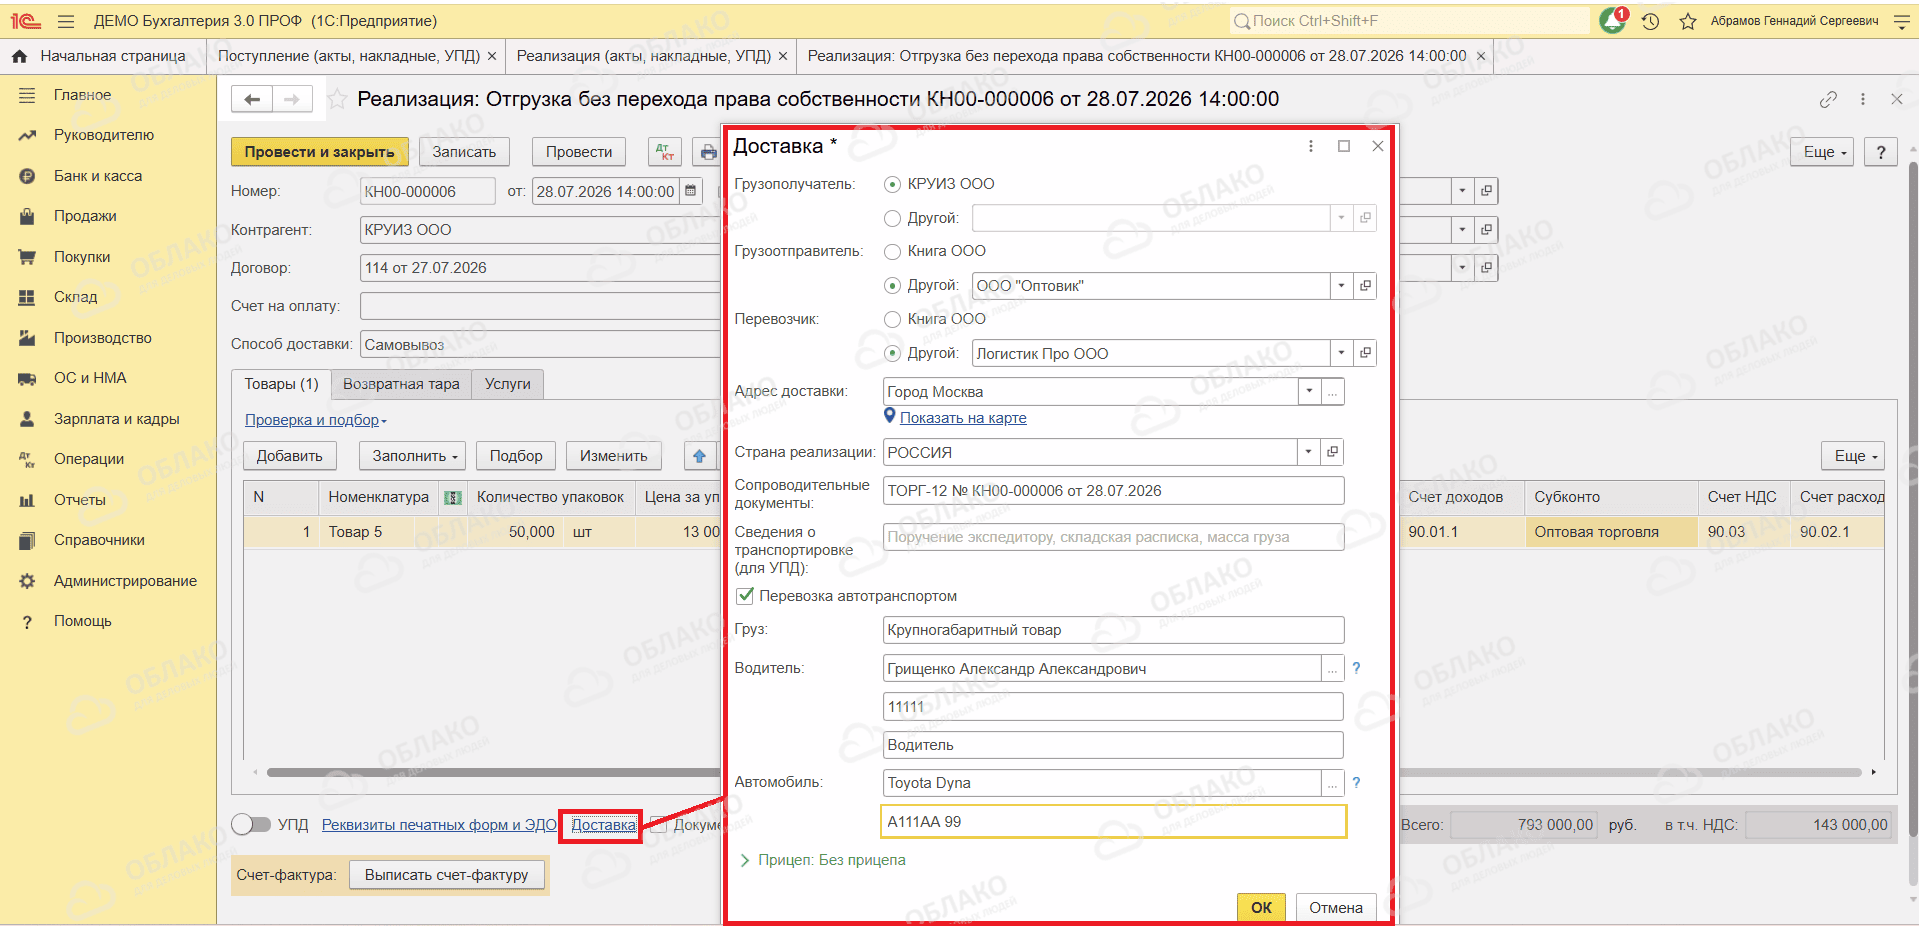Select Книга ООО as Перевозчик
The height and width of the screenshot is (926, 1919).
[893, 319]
